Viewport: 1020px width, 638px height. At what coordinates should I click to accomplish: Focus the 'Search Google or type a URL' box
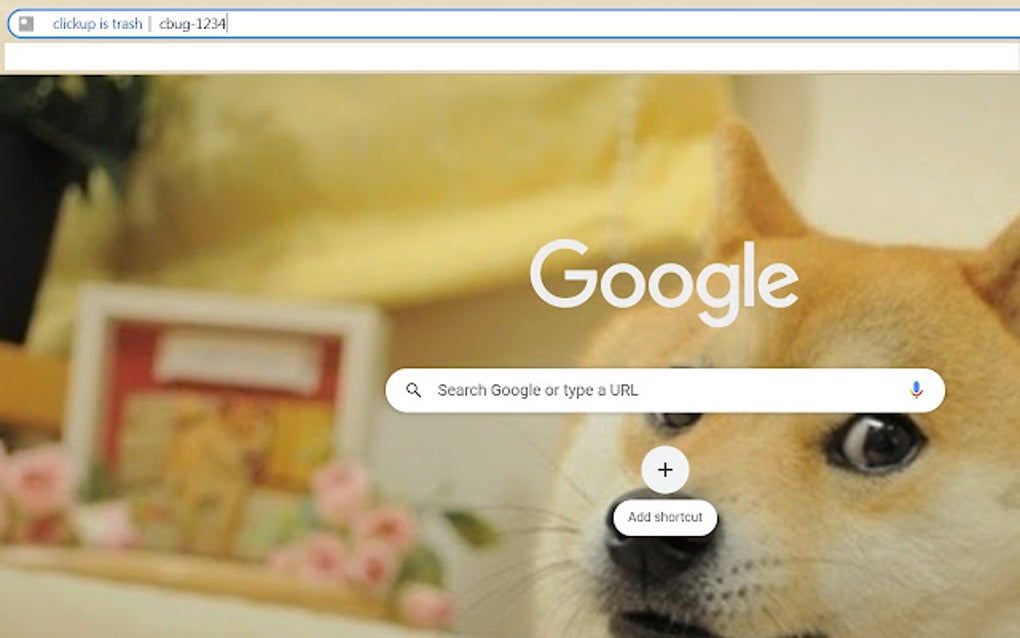pyautogui.click(x=665, y=390)
